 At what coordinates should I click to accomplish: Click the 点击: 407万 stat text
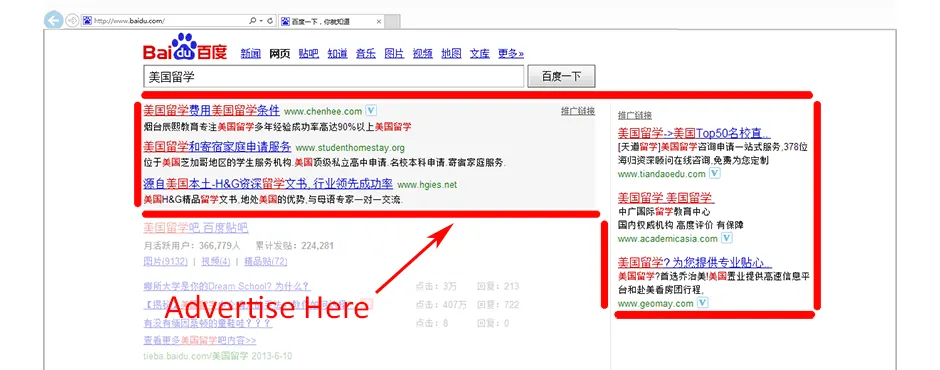pyautogui.click(x=441, y=305)
